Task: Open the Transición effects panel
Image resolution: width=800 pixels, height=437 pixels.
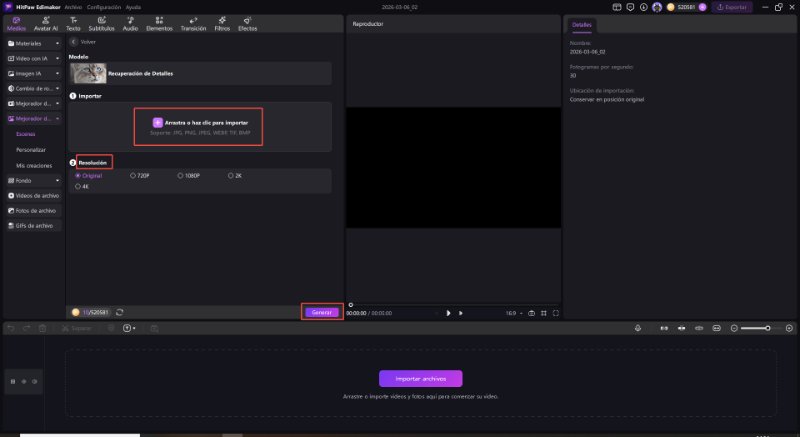Action: pyautogui.click(x=193, y=24)
